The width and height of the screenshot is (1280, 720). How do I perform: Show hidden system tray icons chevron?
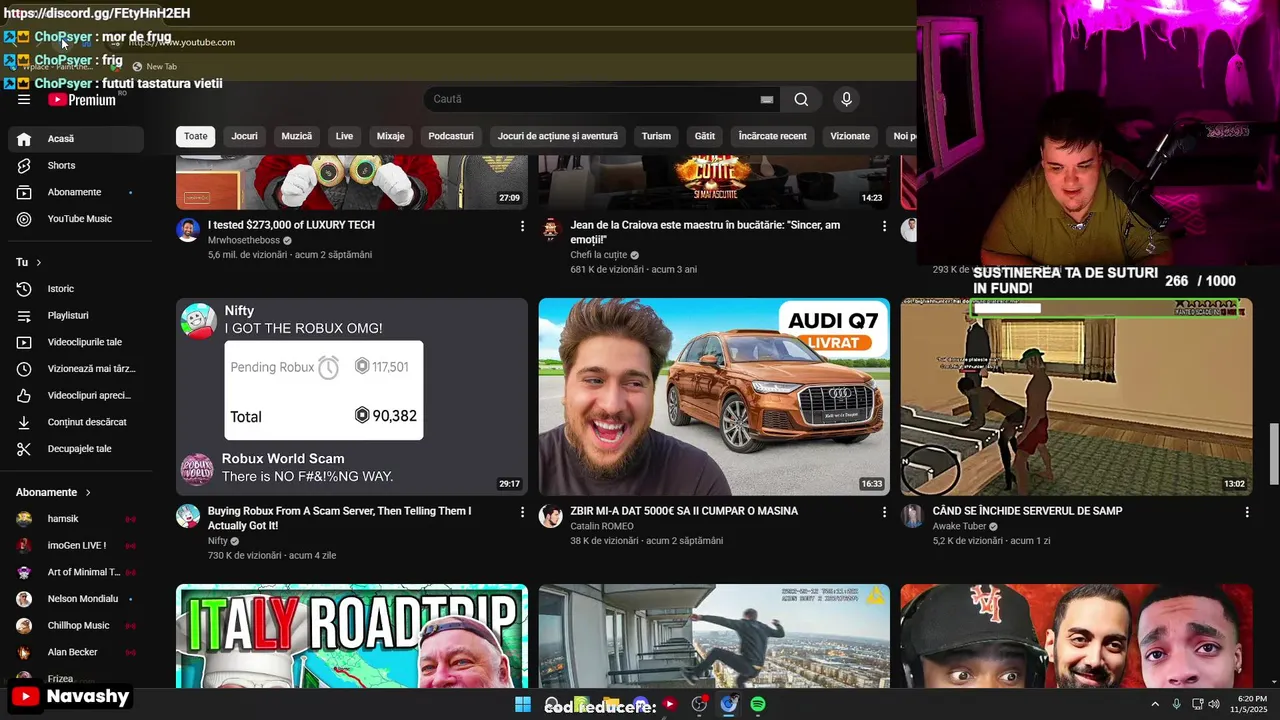point(1155,704)
